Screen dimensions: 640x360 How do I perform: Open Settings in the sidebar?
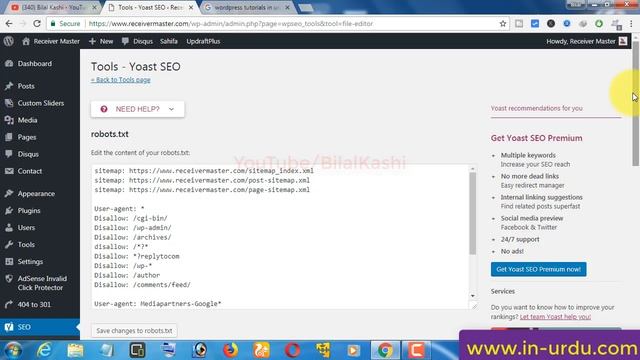pos(30,262)
